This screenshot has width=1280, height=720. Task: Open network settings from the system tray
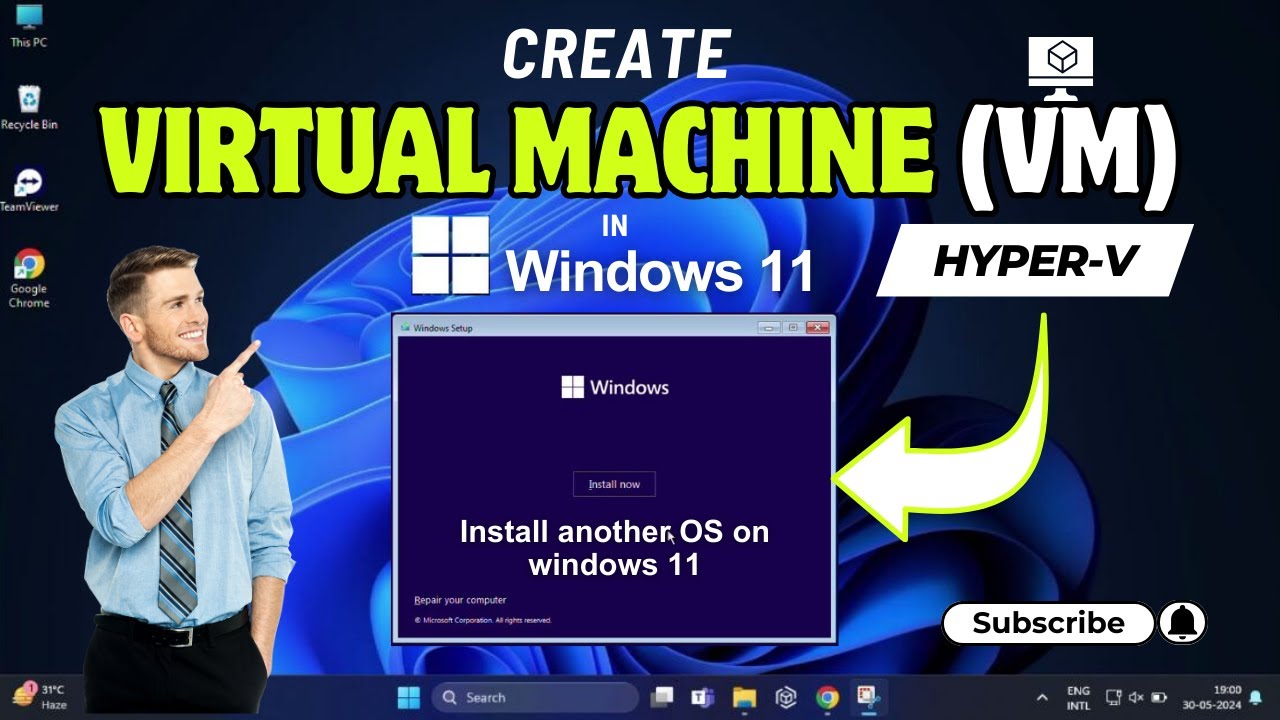(1113, 697)
